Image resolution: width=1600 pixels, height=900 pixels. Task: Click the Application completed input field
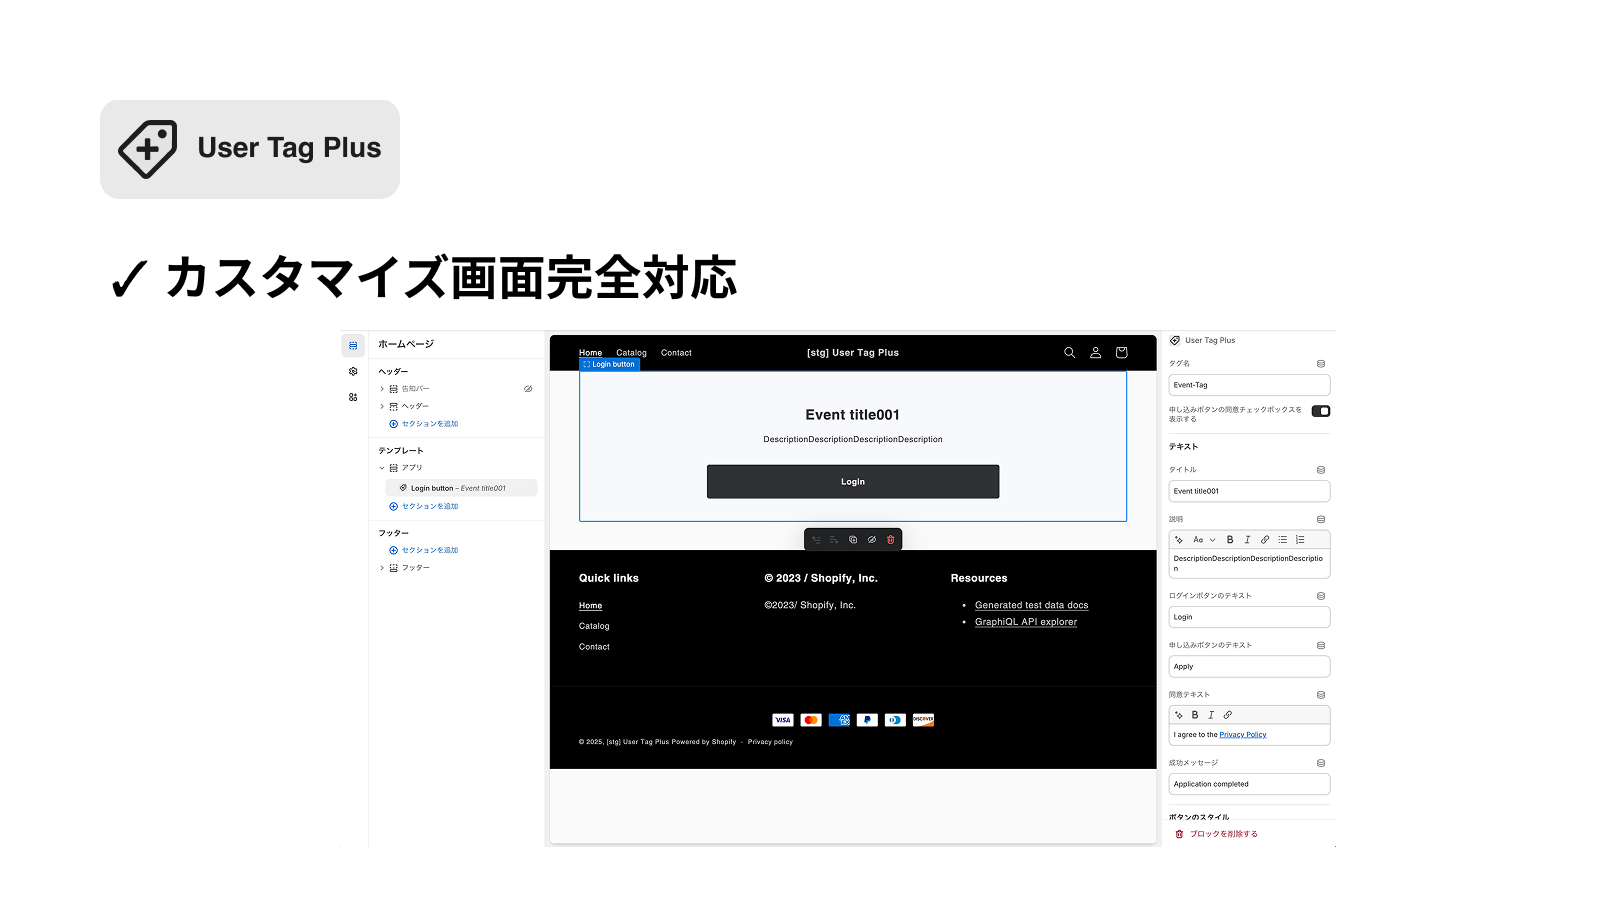pos(1249,784)
